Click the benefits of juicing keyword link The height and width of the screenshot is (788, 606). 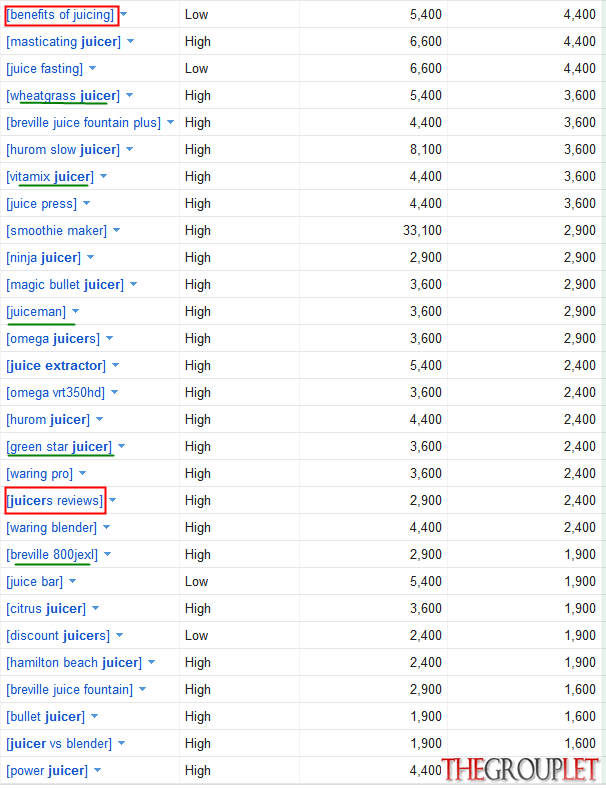click(x=60, y=15)
